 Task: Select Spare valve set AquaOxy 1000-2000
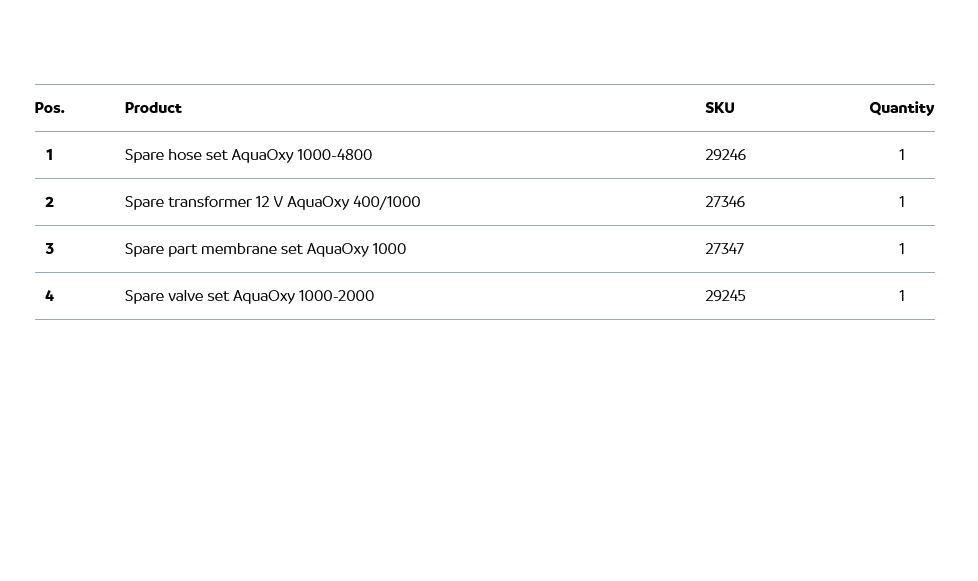(x=249, y=296)
